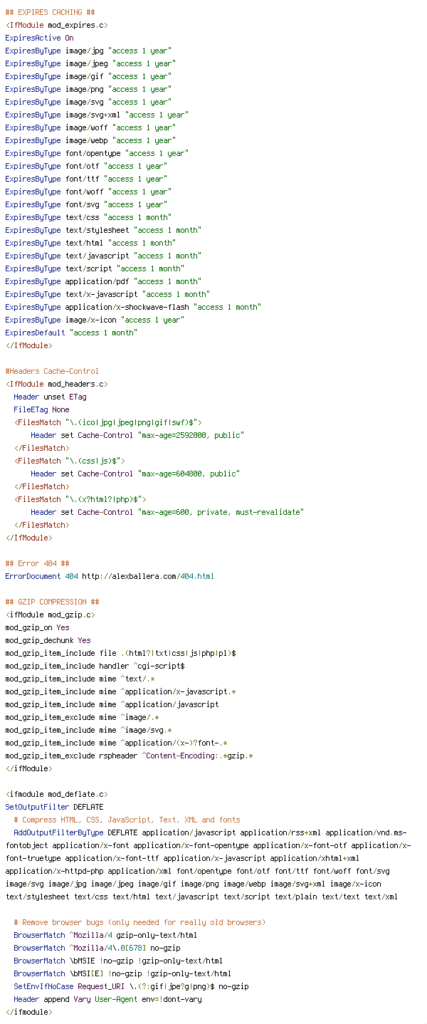Click the mod_gzip_dechunk Yes line
Image resolution: width=427 pixels, height=1024 pixels.
click(48, 640)
